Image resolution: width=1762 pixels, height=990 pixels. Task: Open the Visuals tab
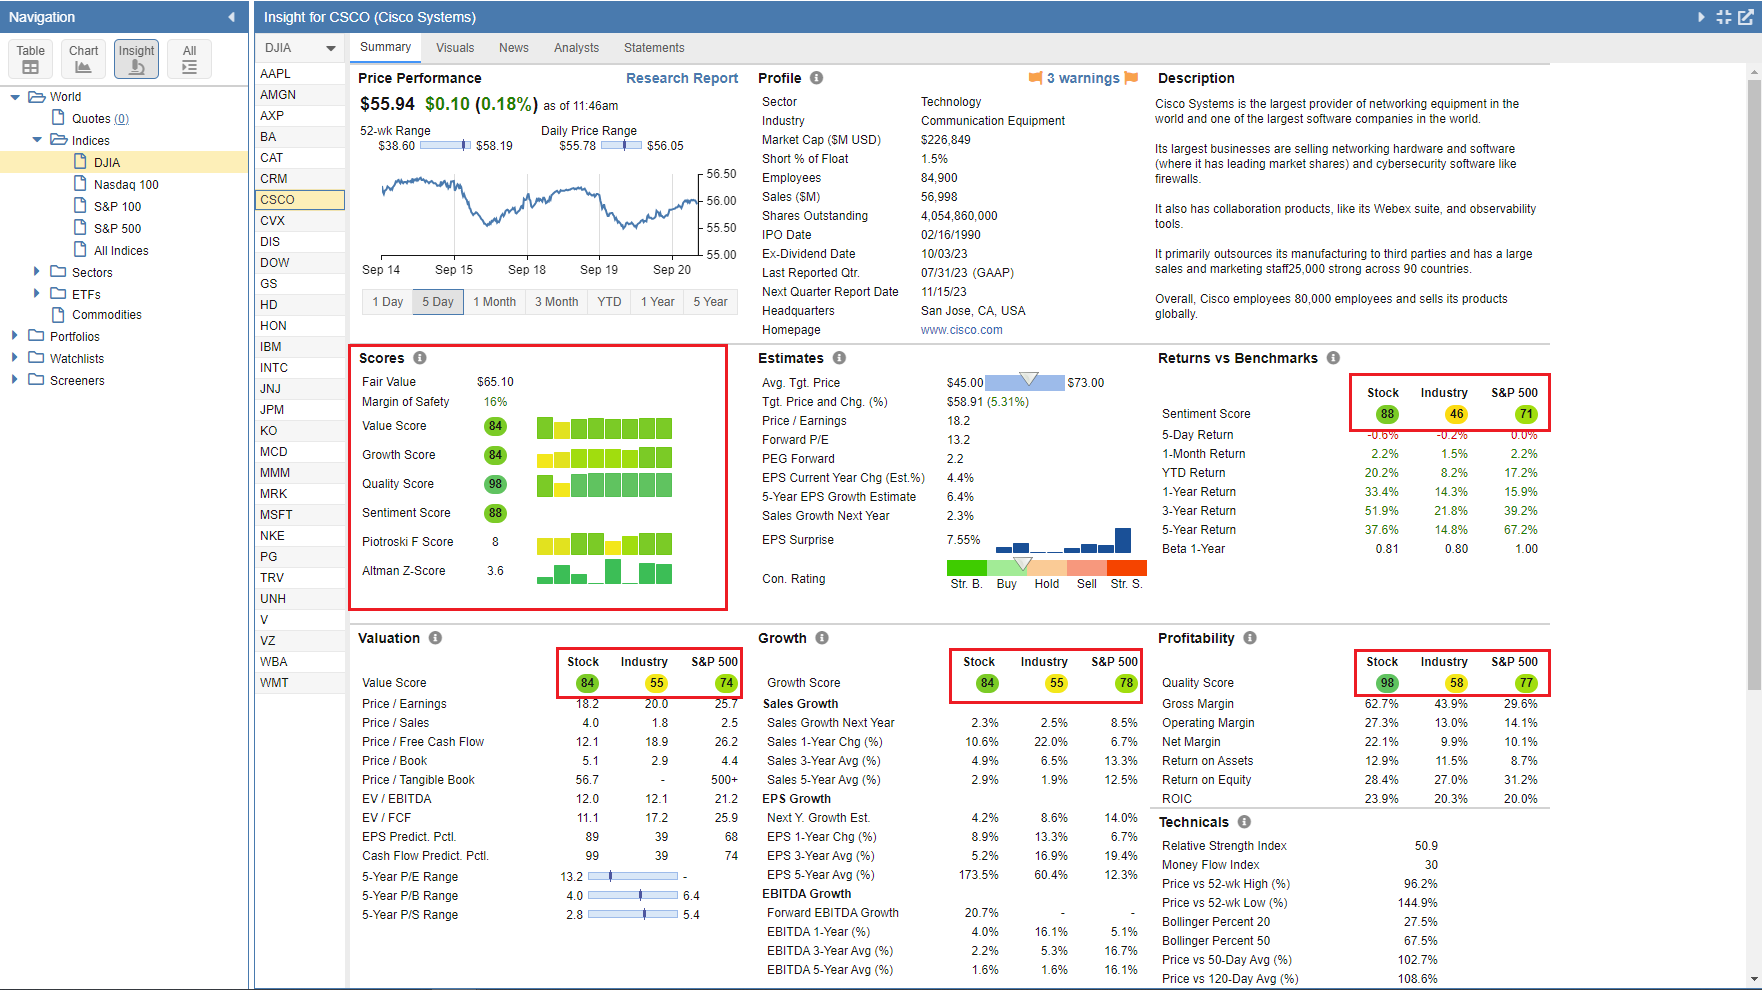455,48
